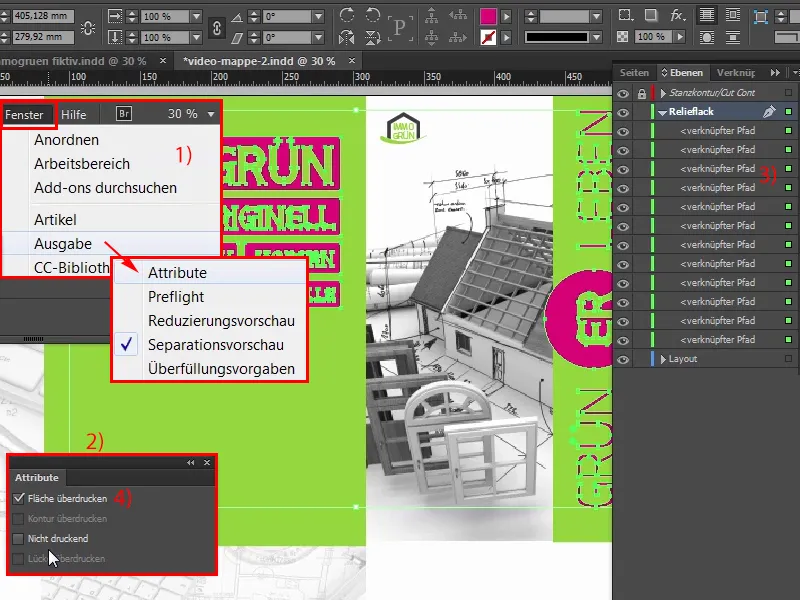This screenshot has width=800, height=600.
Task: Toggle constrain proportions for width and height
Action: coord(88,28)
